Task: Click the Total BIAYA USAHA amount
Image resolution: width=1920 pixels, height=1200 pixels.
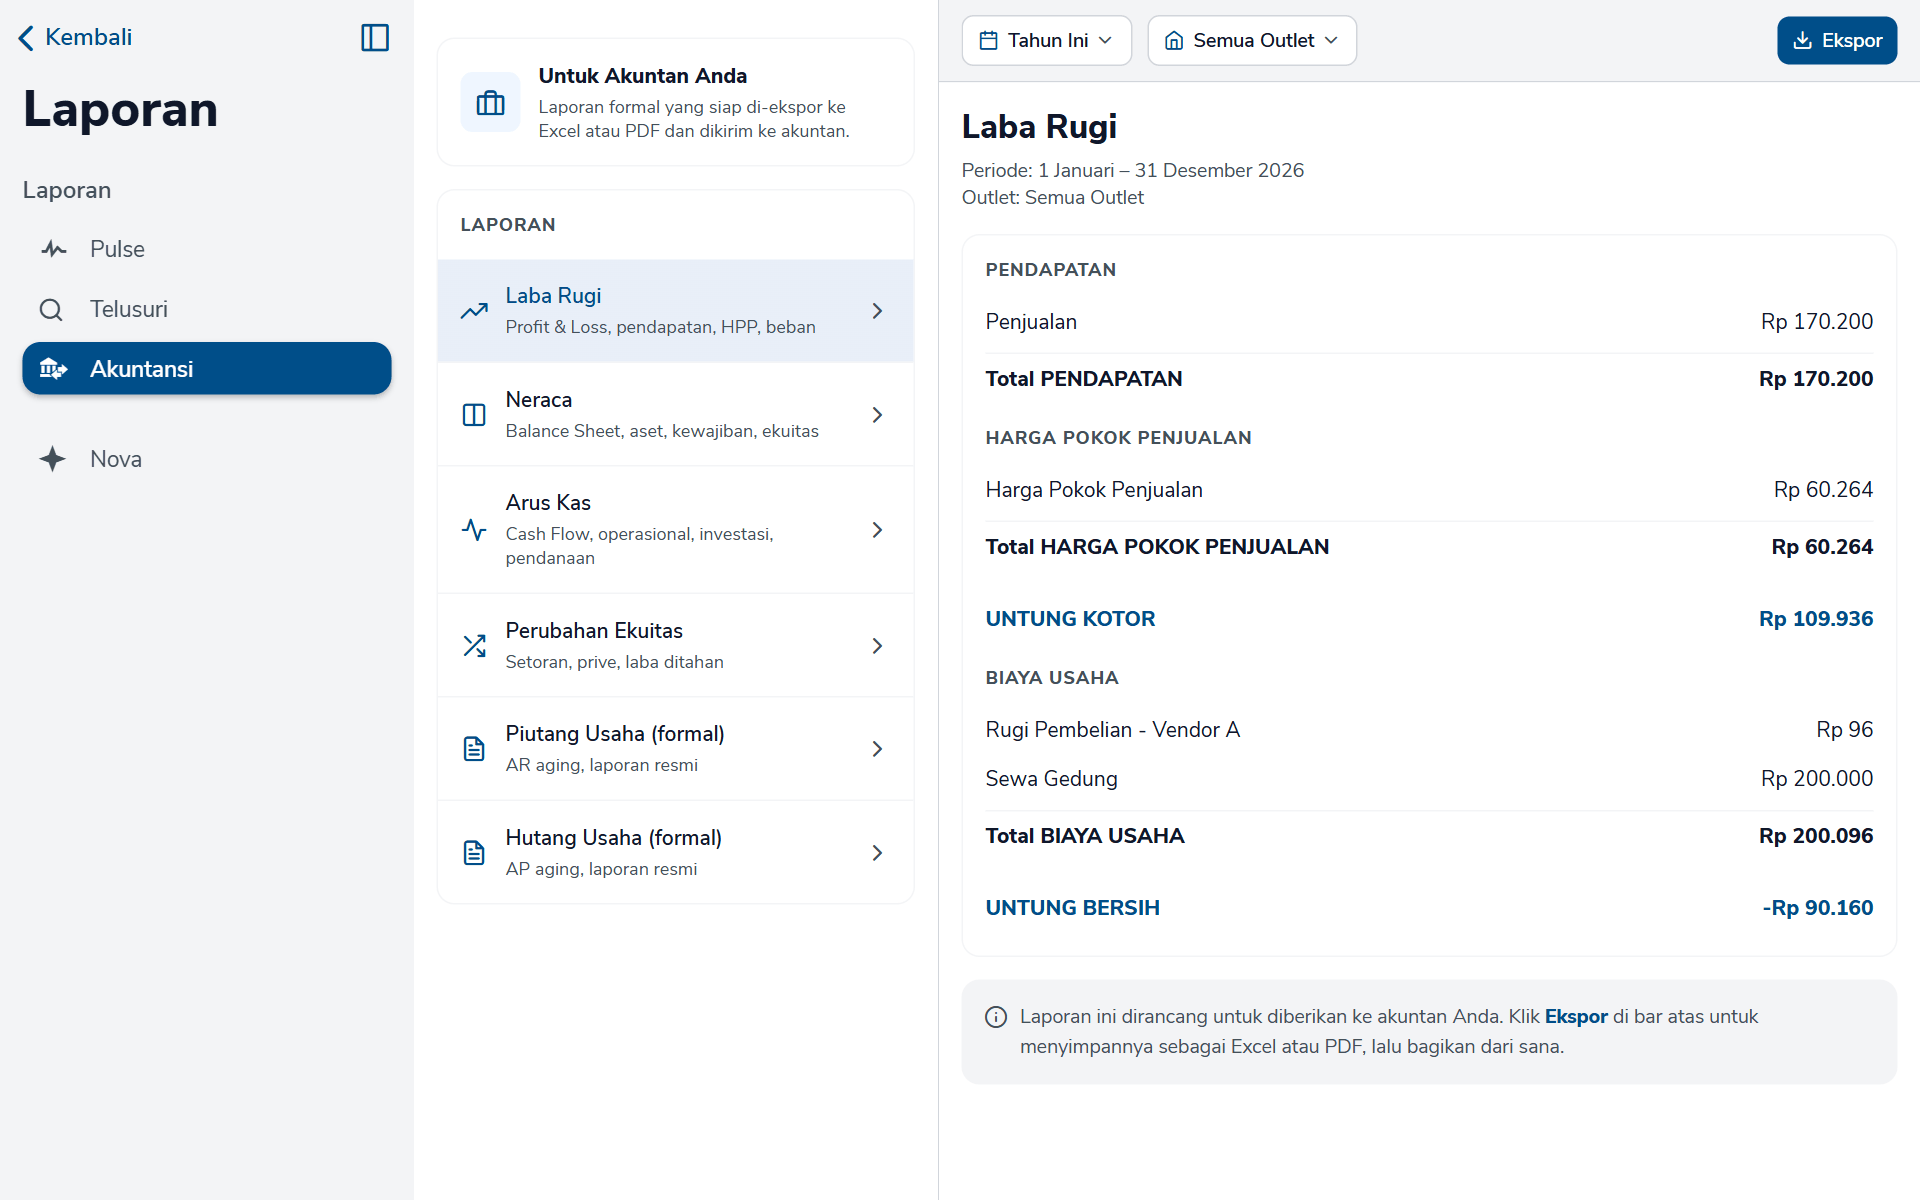Action: pos(1816,836)
